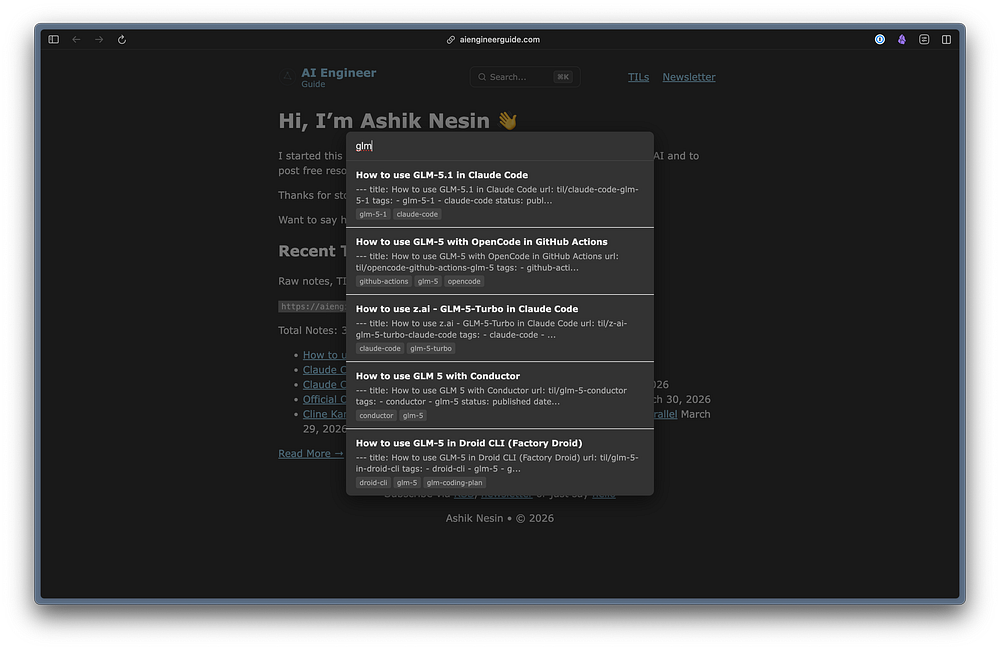
Task: Click the AI Engineer Guide logo icon
Action: [x=288, y=77]
